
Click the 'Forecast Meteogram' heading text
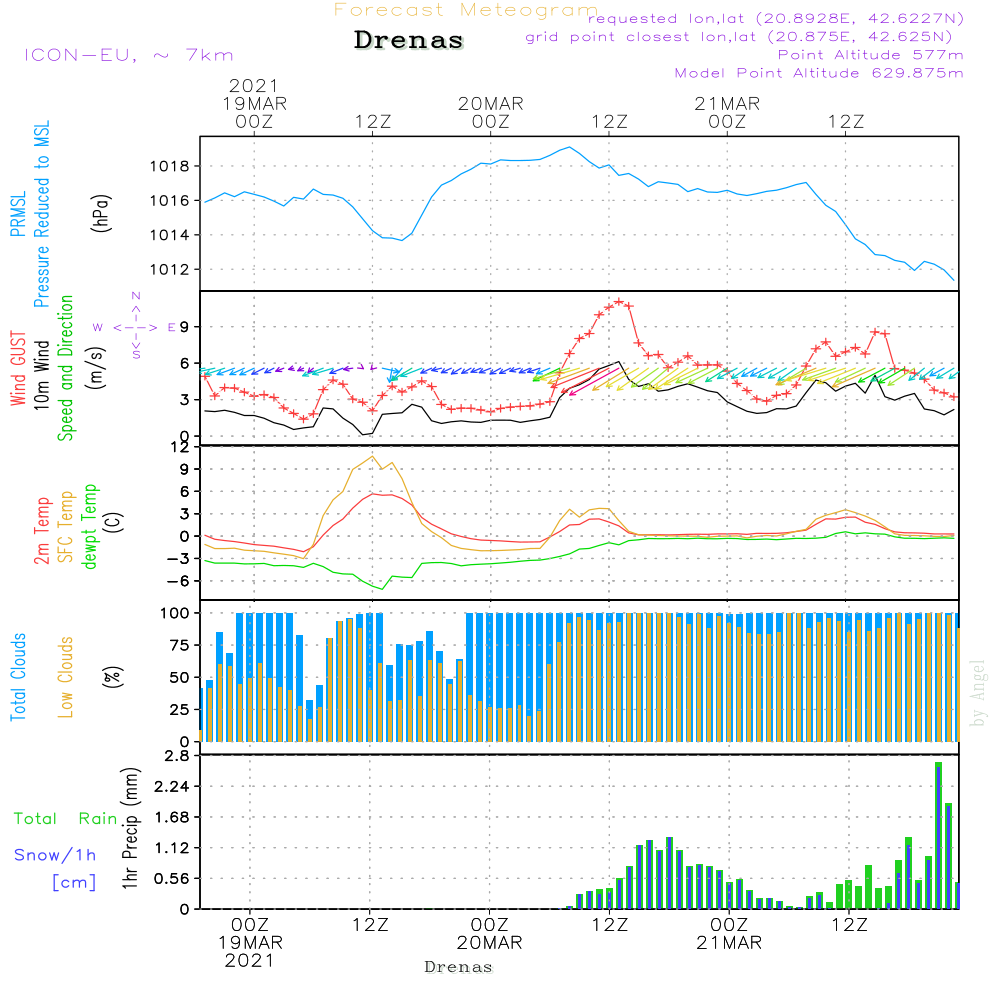point(466,10)
